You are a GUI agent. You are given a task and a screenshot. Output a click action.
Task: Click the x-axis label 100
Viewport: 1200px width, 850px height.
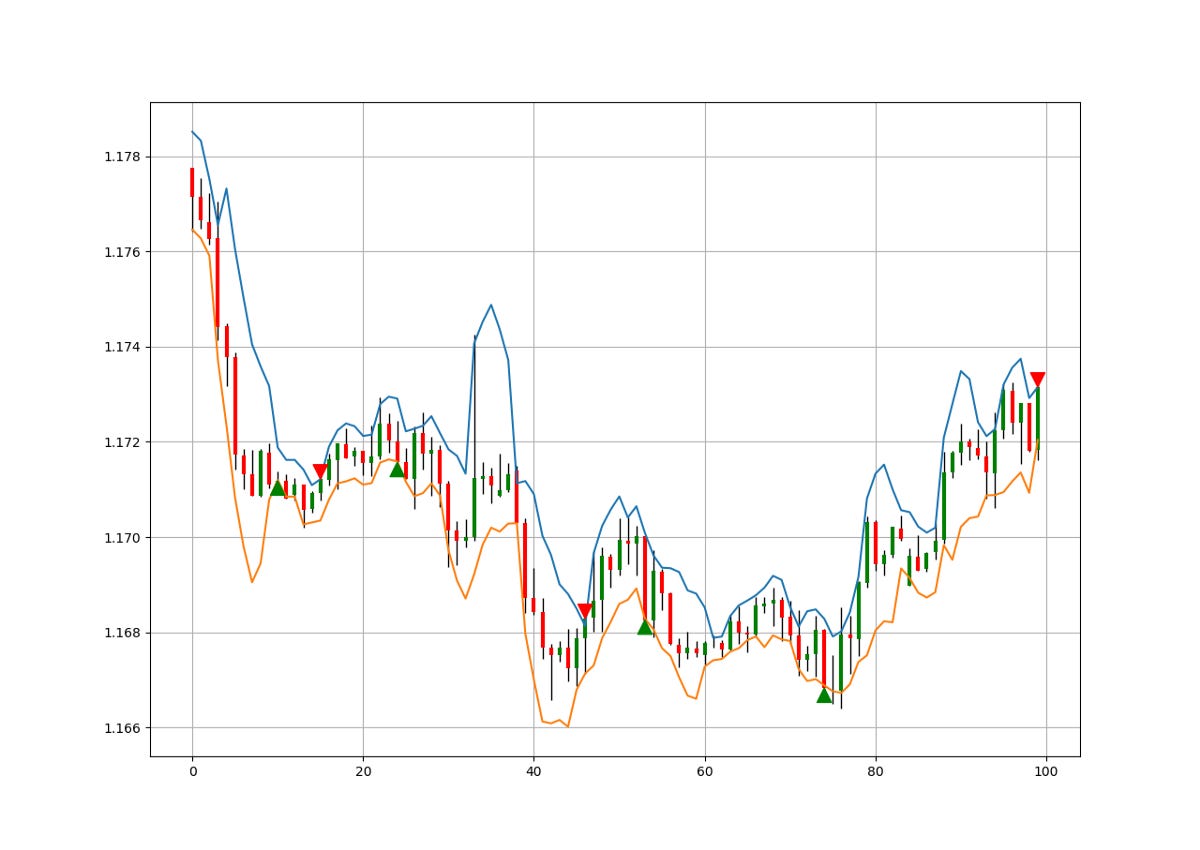point(1047,772)
